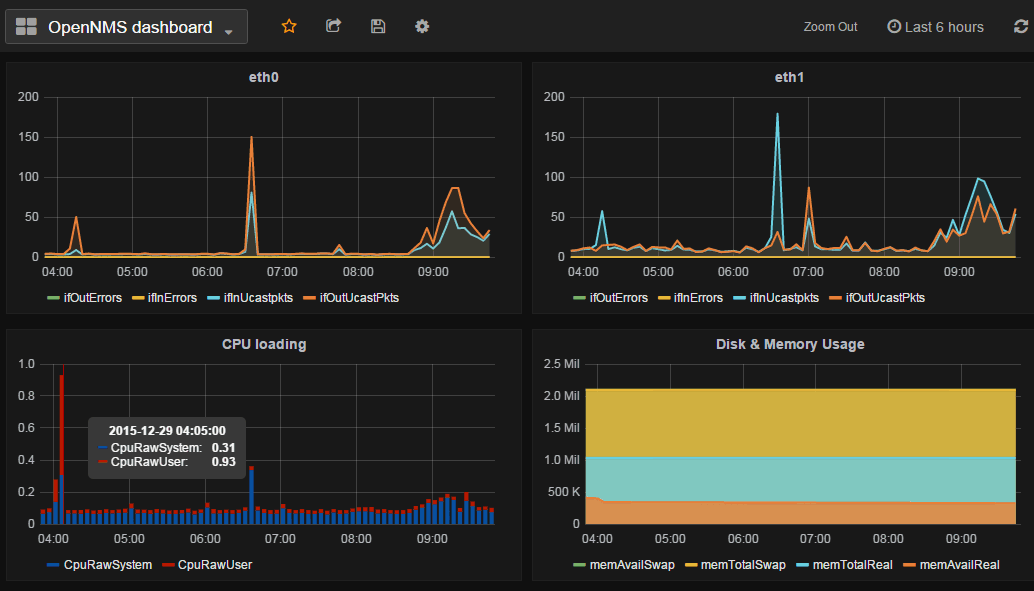1034x591 pixels.
Task: Click the tall orange spike in eth0 graph
Action: click(x=251, y=140)
